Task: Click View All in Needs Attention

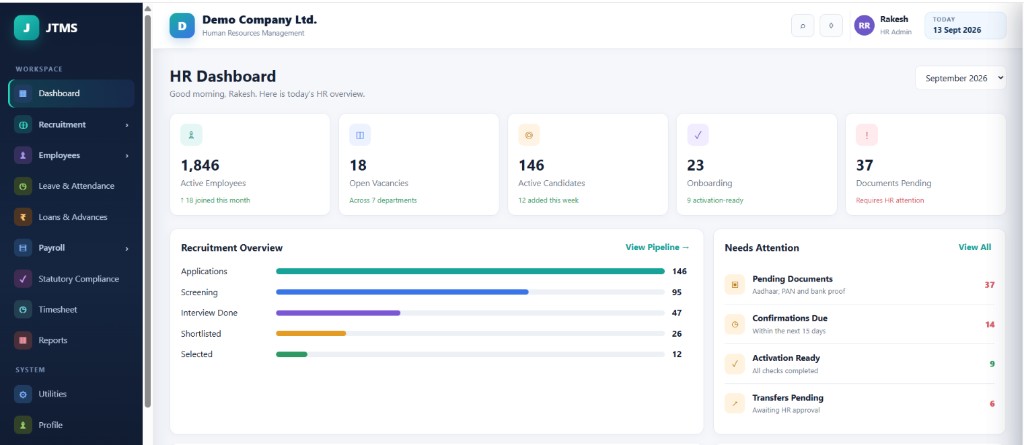Action: tap(974, 248)
